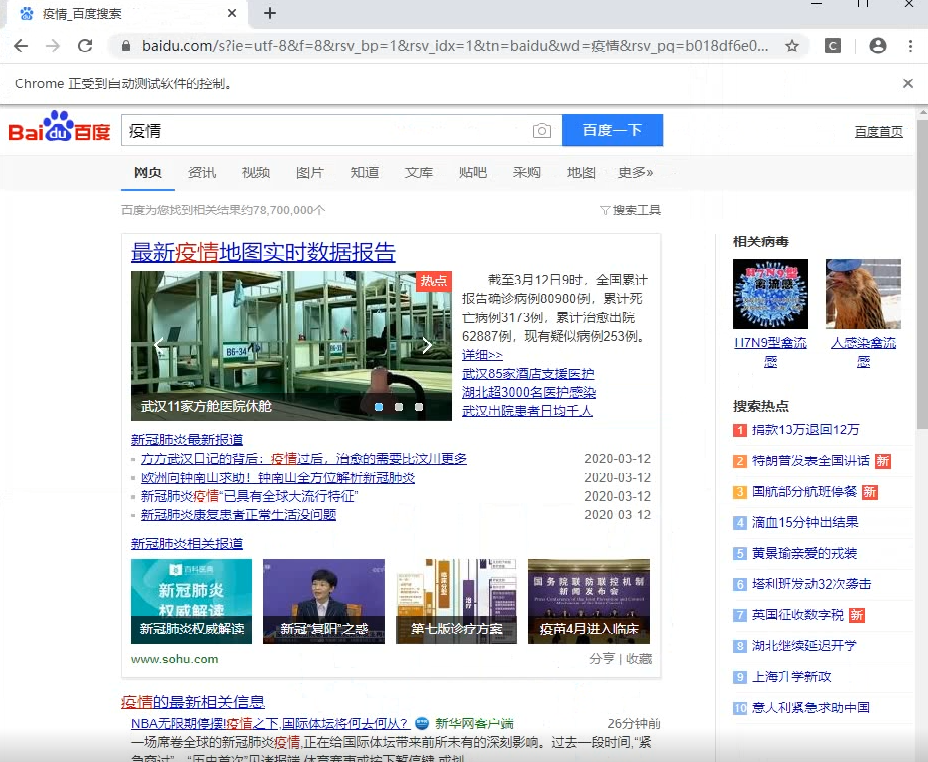Click the 百度一下 search button
The width and height of the screenshot is (928, 762).
click(613, 130)
